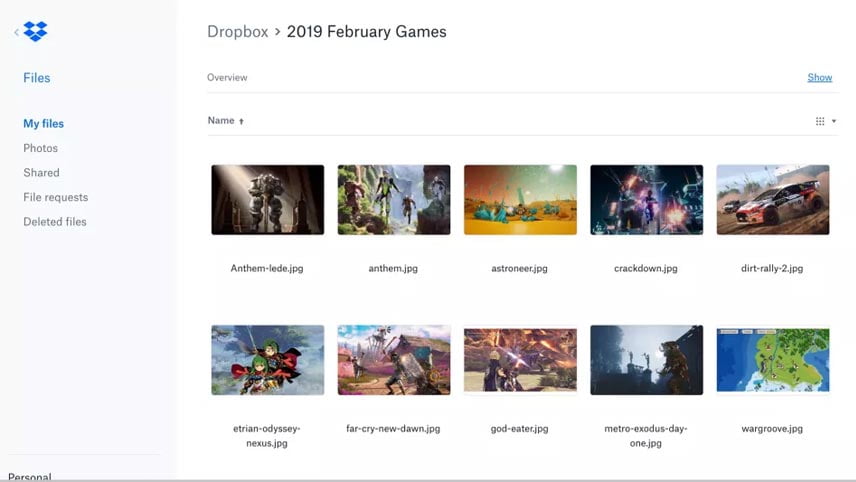Select My files in the sidebar
The image size is (856, 482).
pyautogui.click(x=43, y=124)
